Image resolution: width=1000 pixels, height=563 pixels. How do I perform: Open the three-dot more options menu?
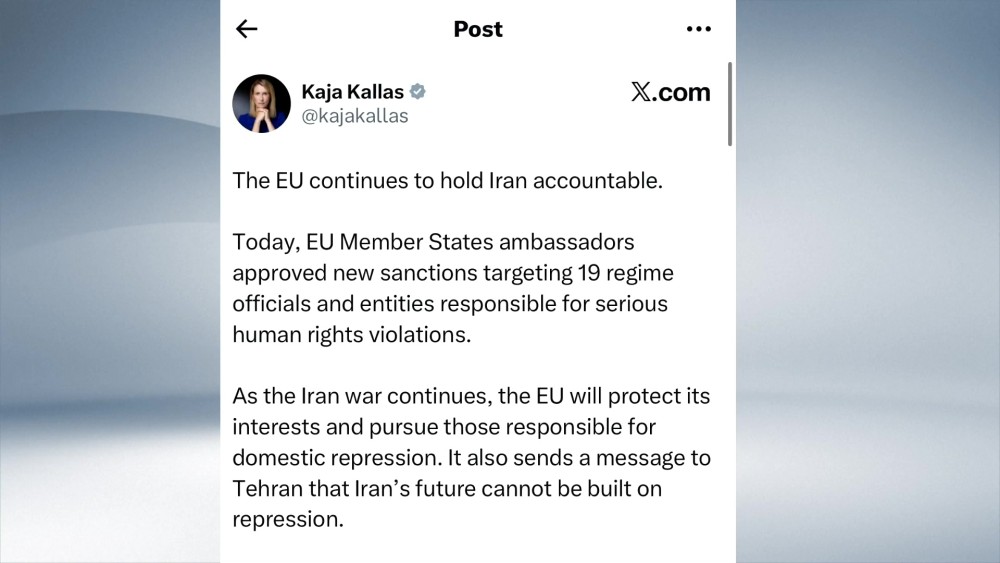tap(698, 29)
